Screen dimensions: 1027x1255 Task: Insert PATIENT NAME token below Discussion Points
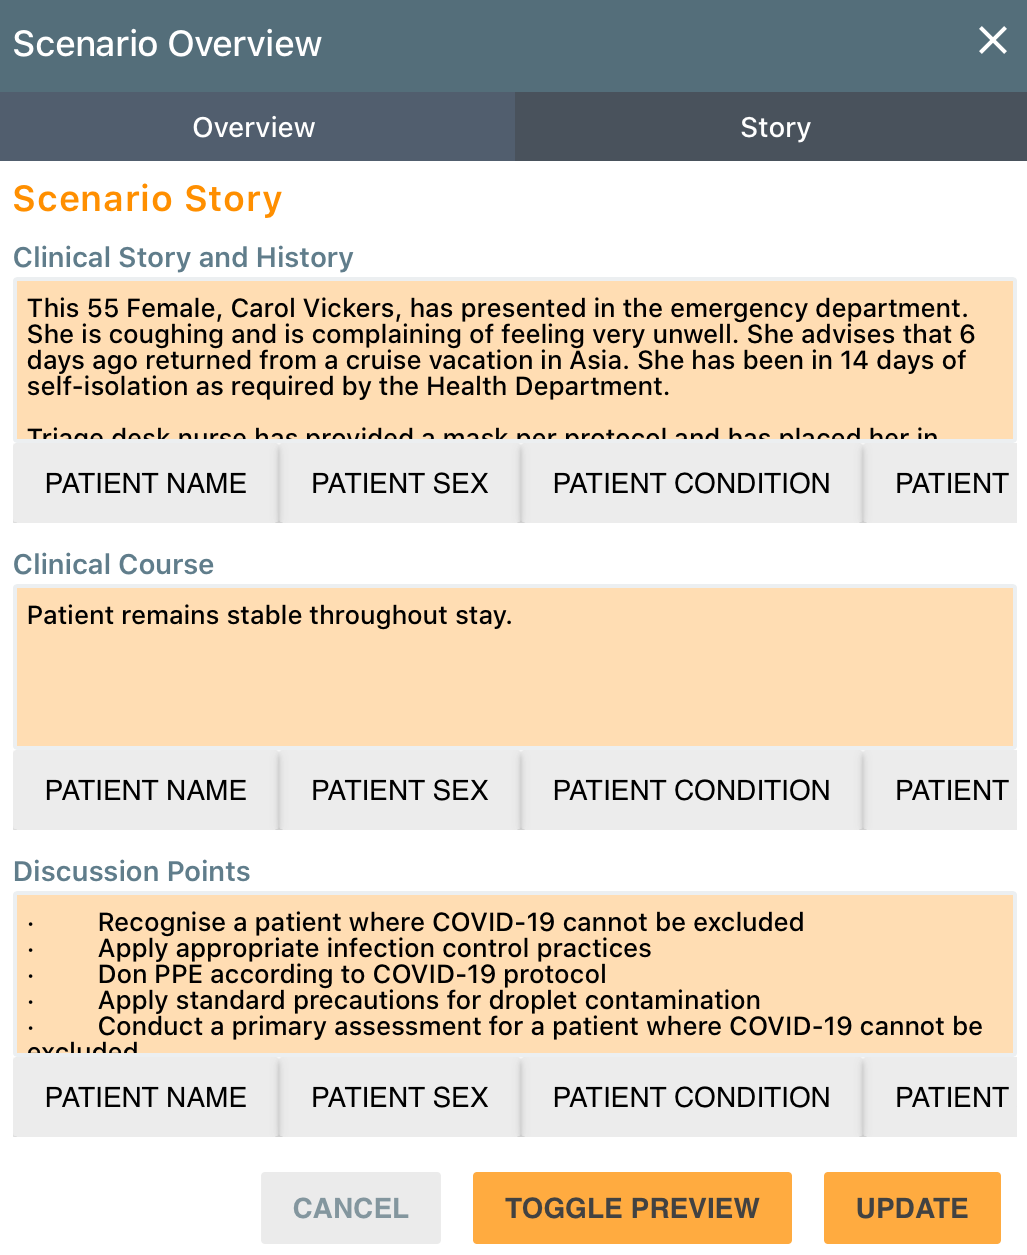145,1097
